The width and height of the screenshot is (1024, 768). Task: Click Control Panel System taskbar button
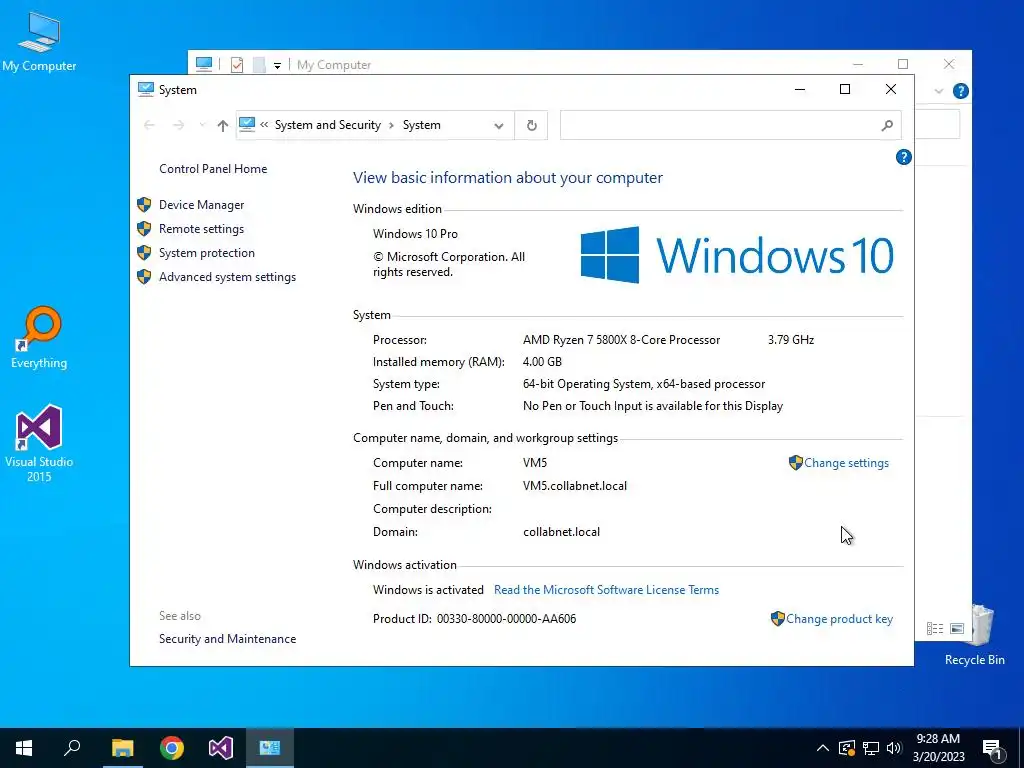[x=270, y=748]
